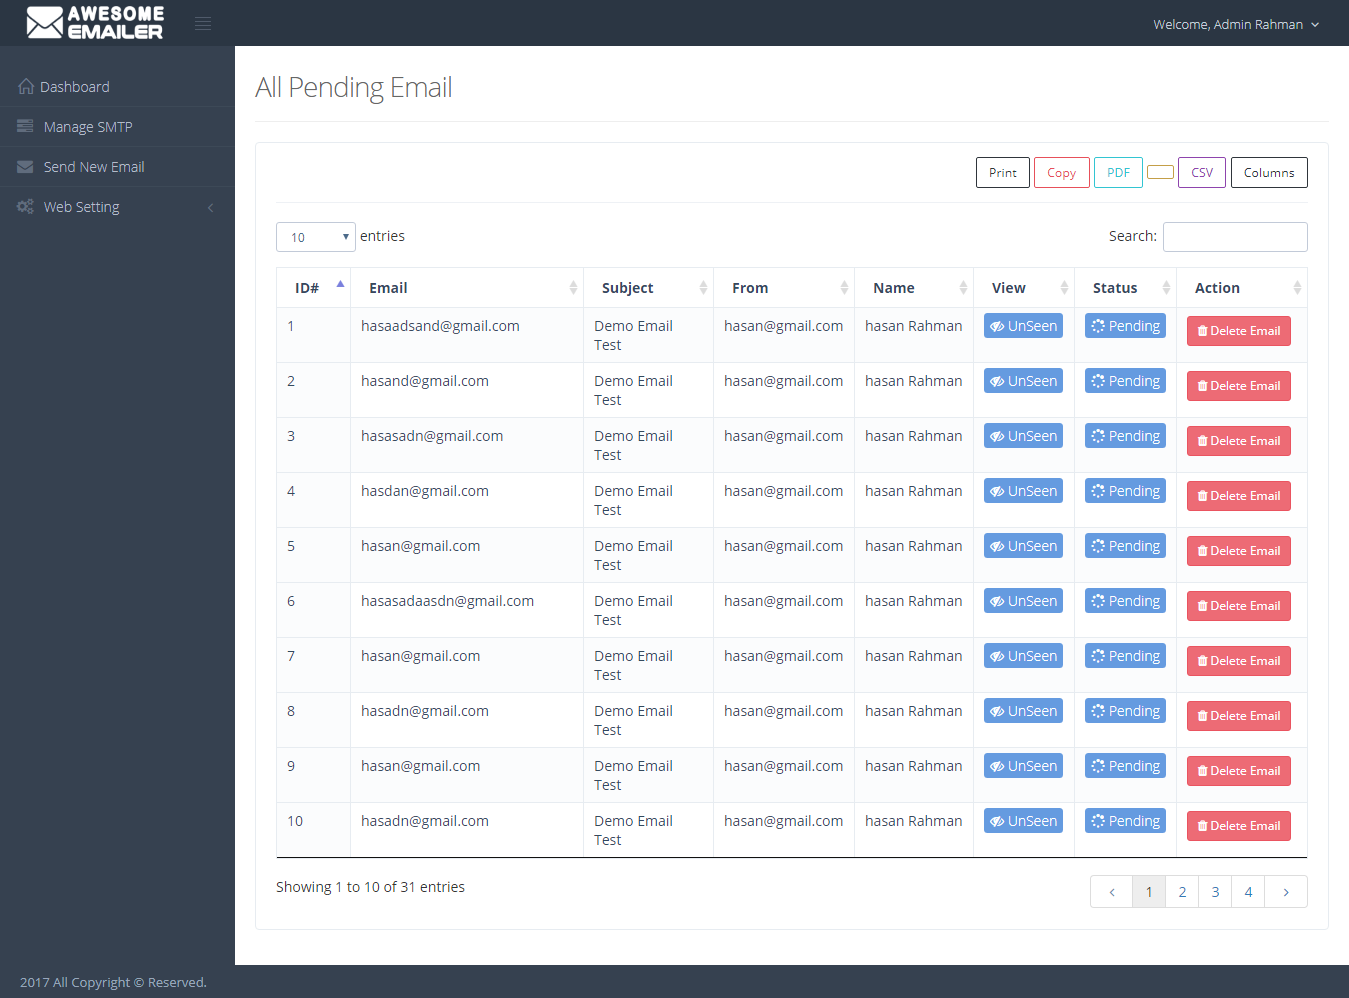
Task: Toggle seen state for hasadn@gmail.com in row 8
Action: point(1023,710)
